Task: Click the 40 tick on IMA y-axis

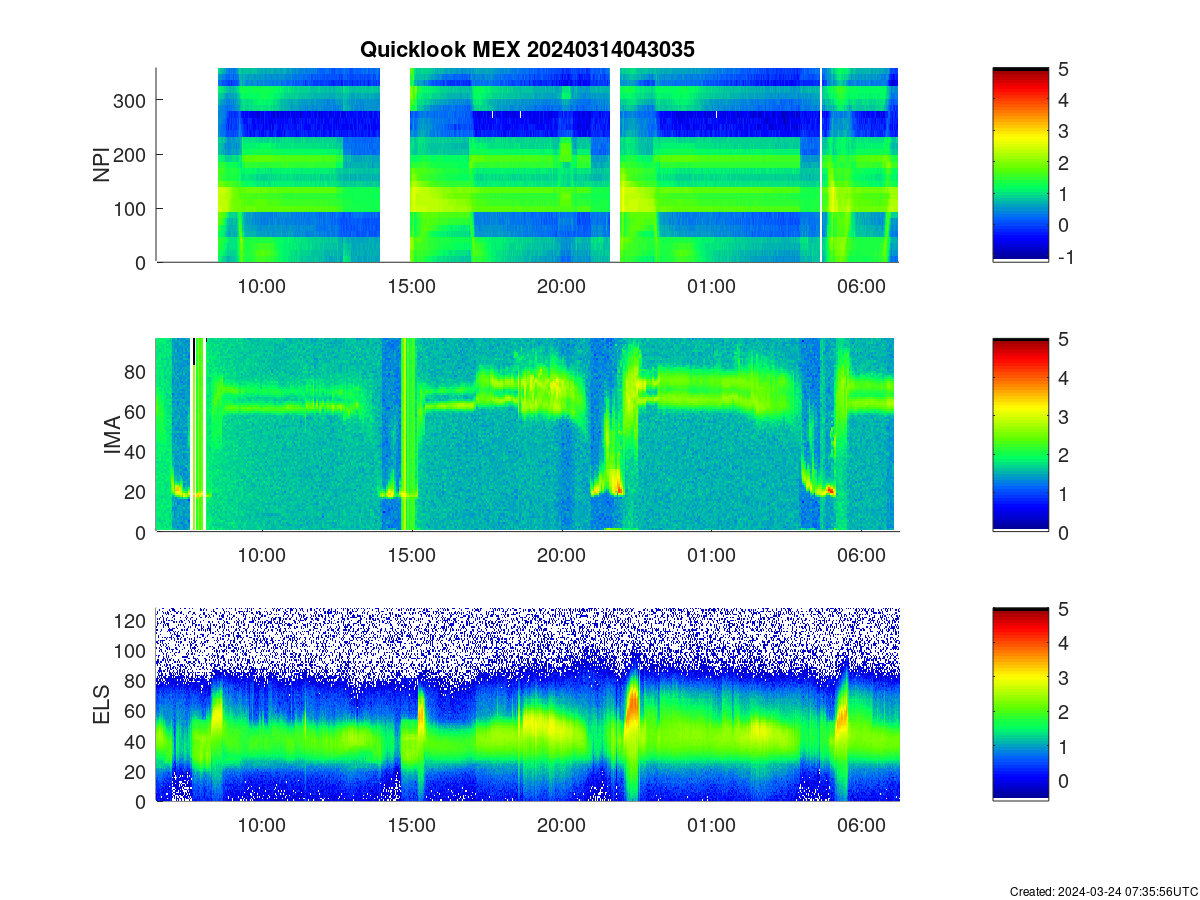Action: 136,452
